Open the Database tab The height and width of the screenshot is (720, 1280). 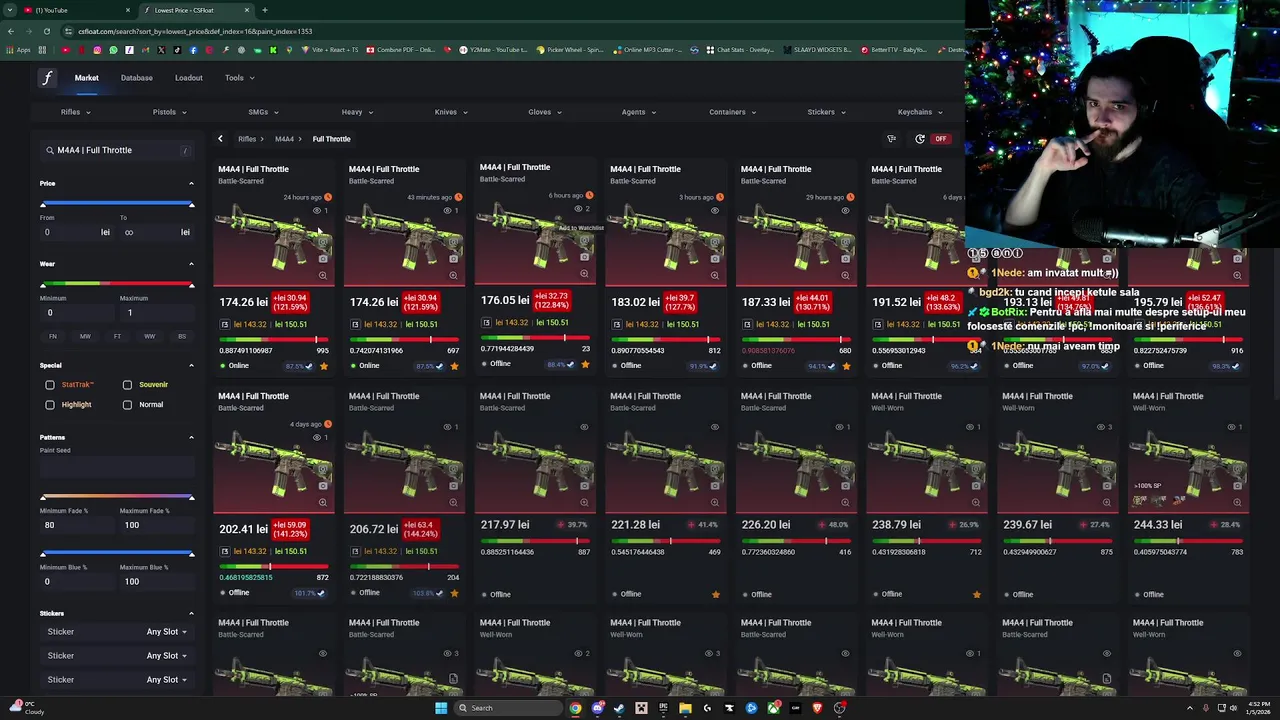(137, 78)
